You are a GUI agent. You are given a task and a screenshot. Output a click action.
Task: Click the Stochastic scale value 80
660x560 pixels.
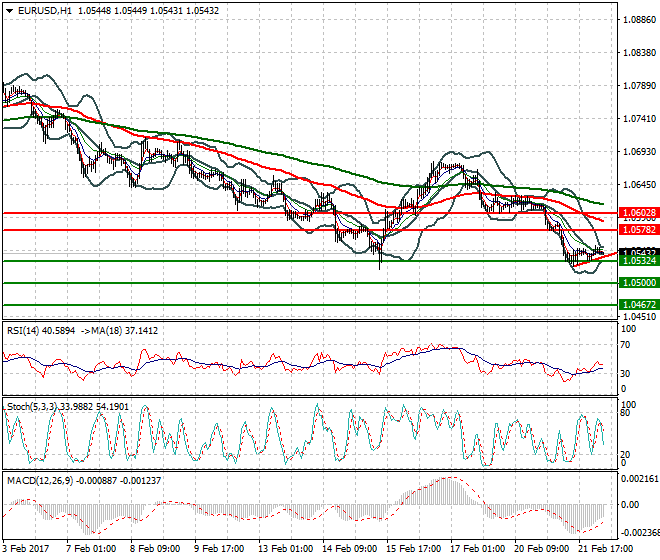point(627,411)
